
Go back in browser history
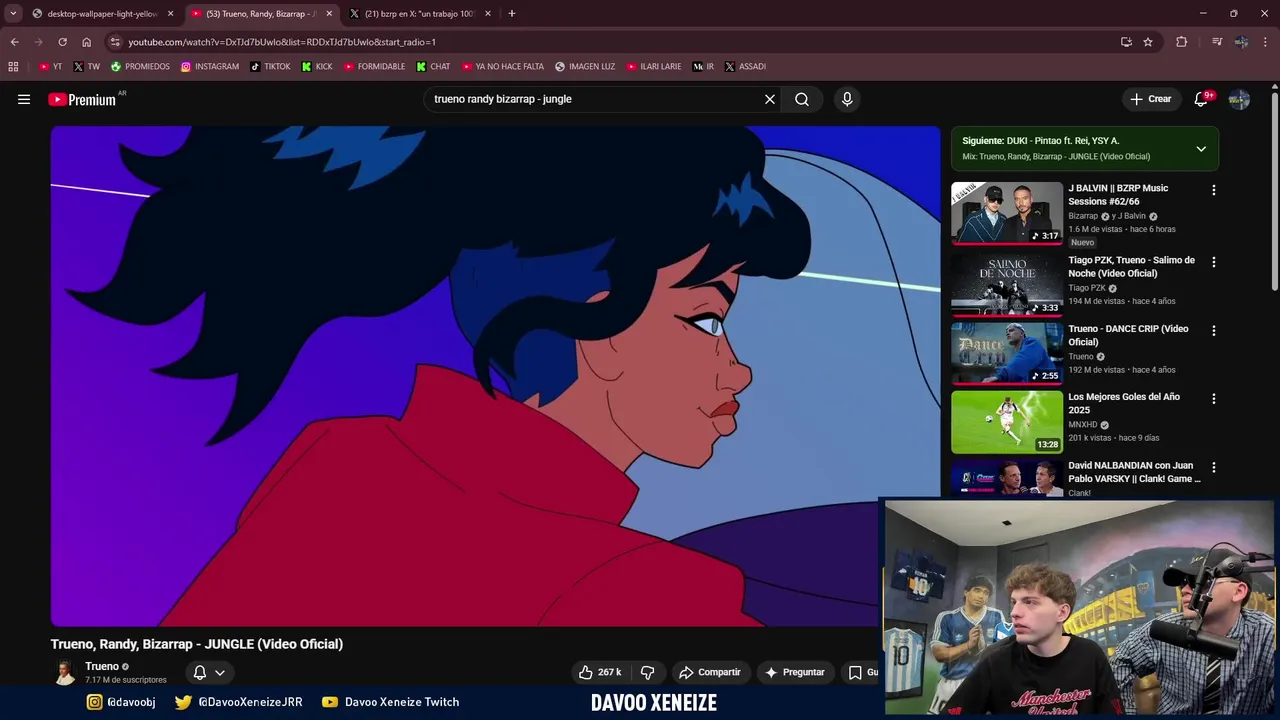click(x=14, y=42)
